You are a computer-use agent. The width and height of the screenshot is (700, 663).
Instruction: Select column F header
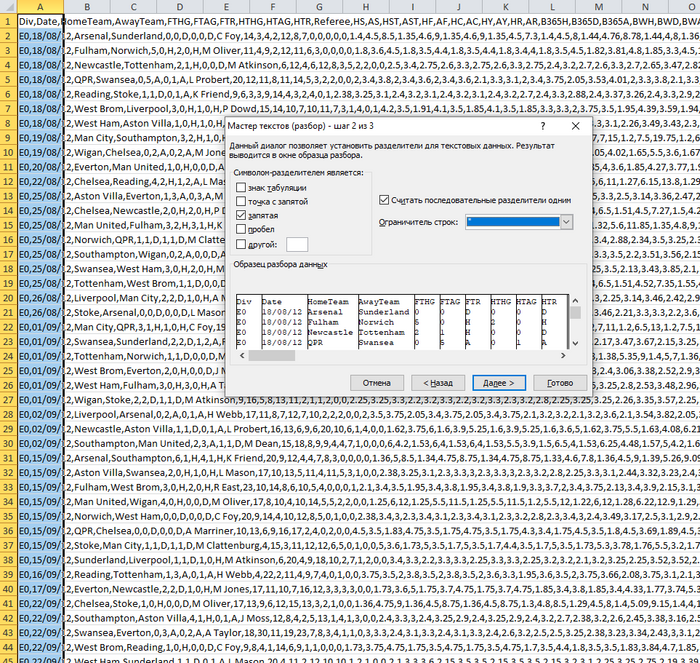(273, 7)
